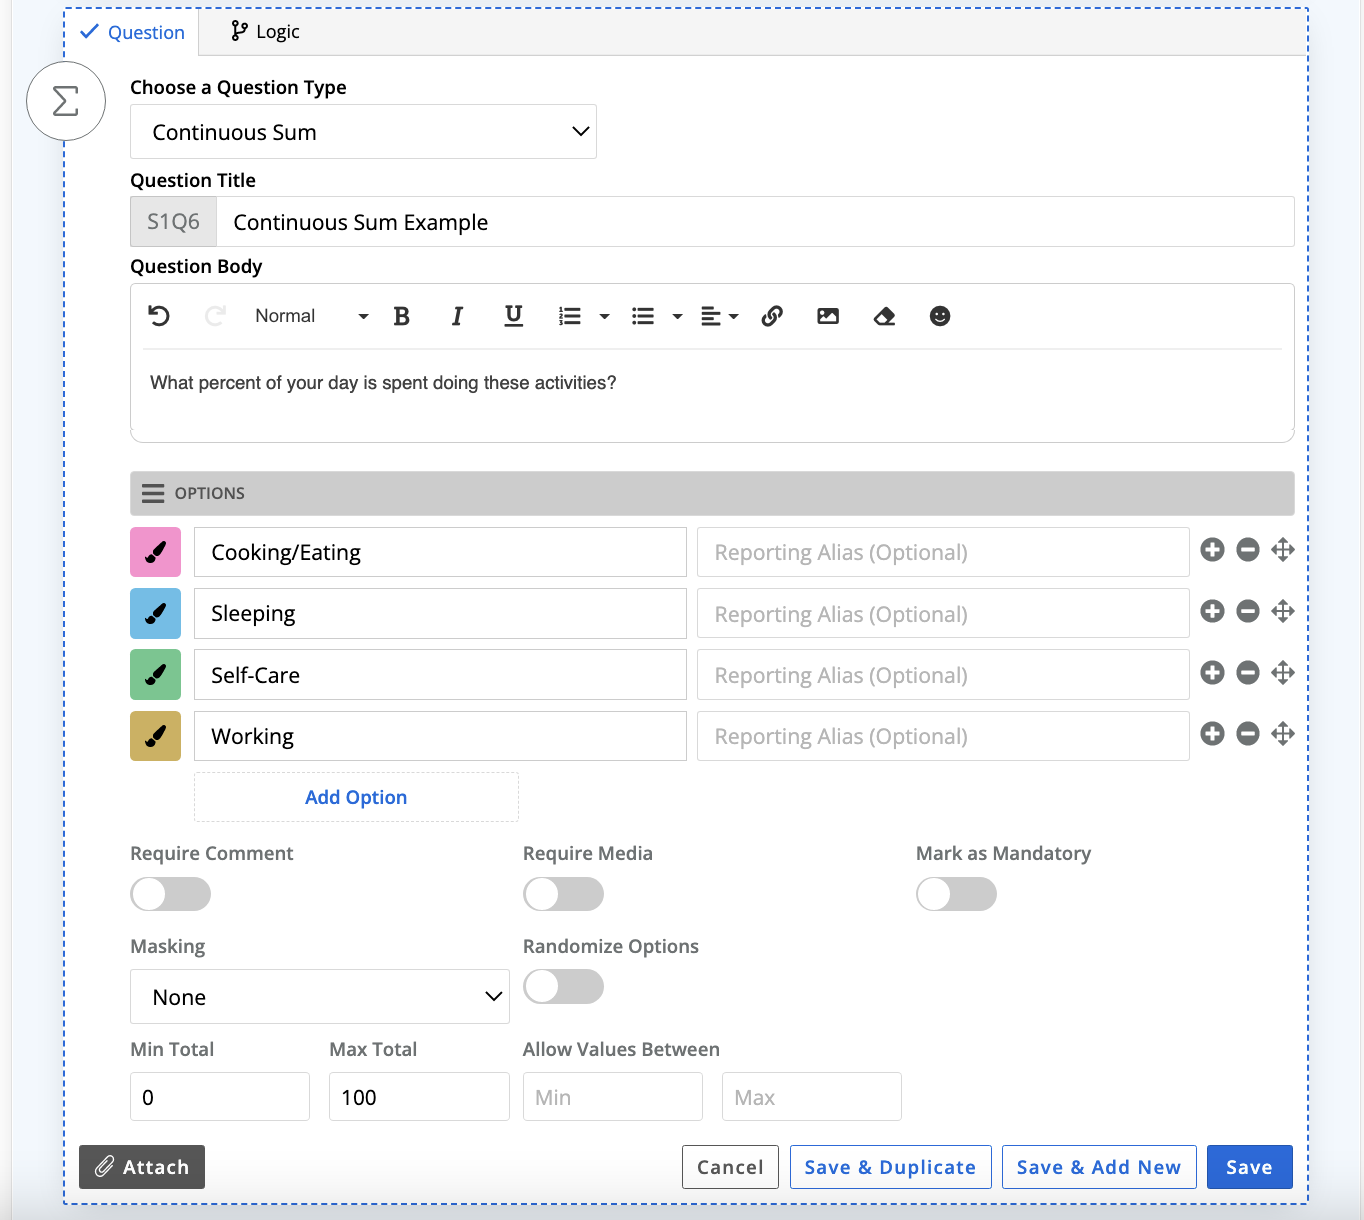This screenshot has height=1220, width=1364.
Task: Enable the Require Media toggle
Action: (564, 894)
